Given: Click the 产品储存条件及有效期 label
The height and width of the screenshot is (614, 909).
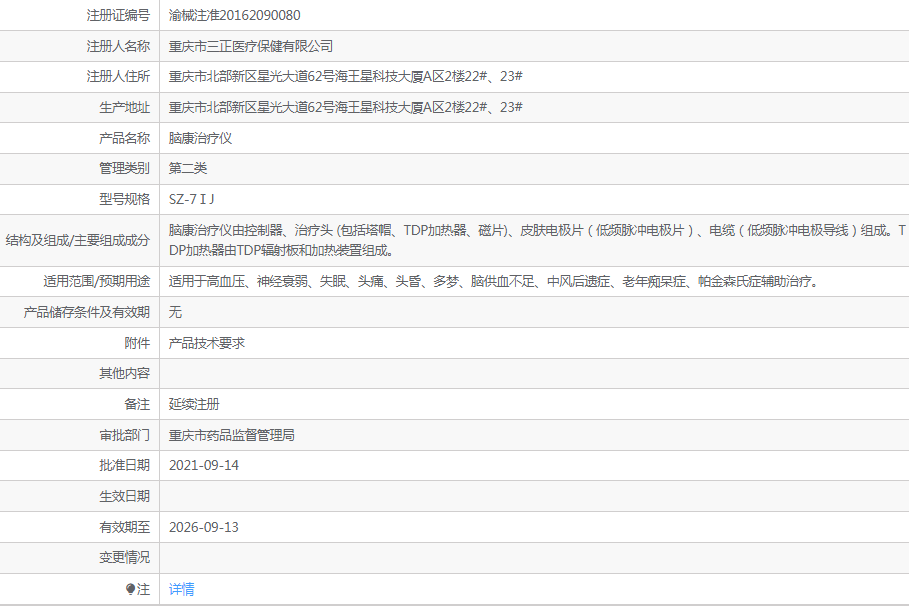Looking at the screenshot, I should pos(87,312).
